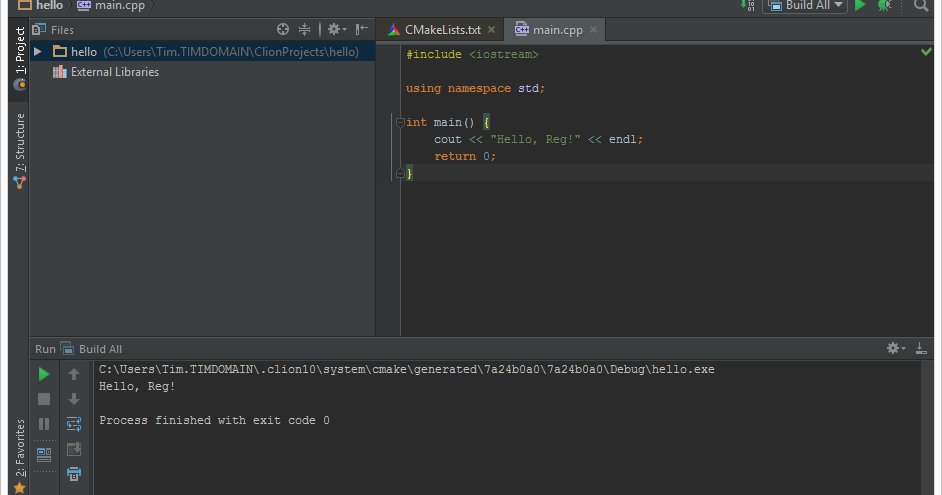This screenshot has height=495, width=942.
Task: Toggle the 7: Structure tool window tab
Action: [20, 151]
